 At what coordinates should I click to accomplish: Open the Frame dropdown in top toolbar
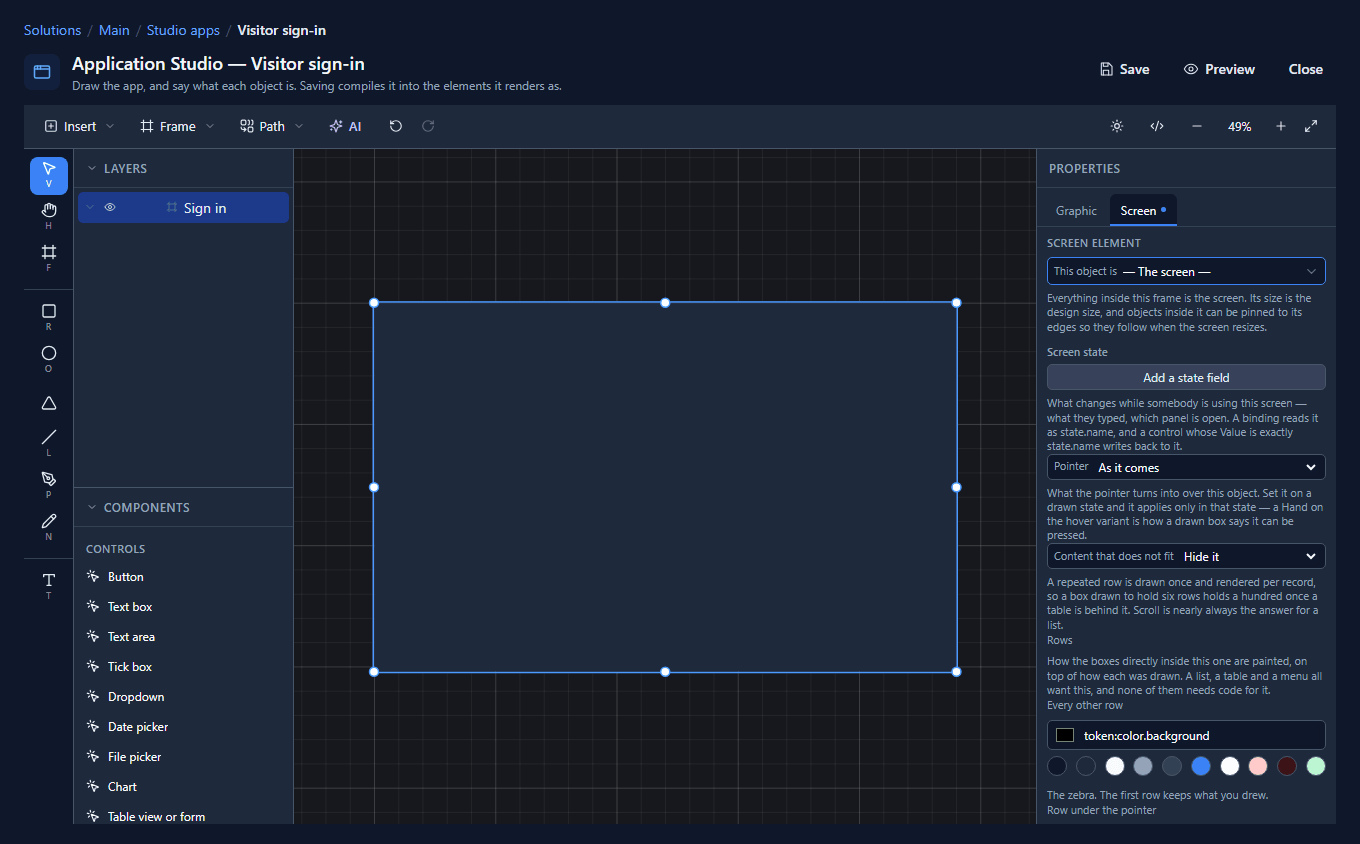pos(177,126)
